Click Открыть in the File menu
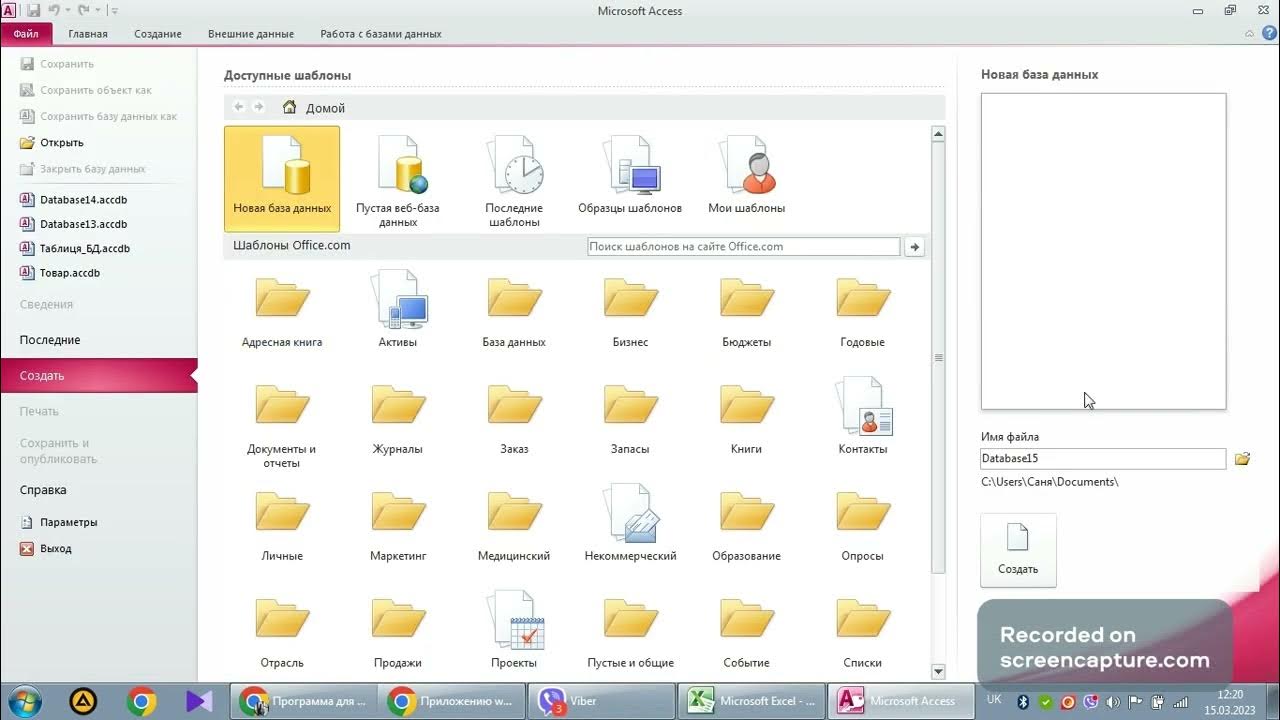Image resolution: width=1280 pixels, height=720 pixels. click(x=52, y=142)
